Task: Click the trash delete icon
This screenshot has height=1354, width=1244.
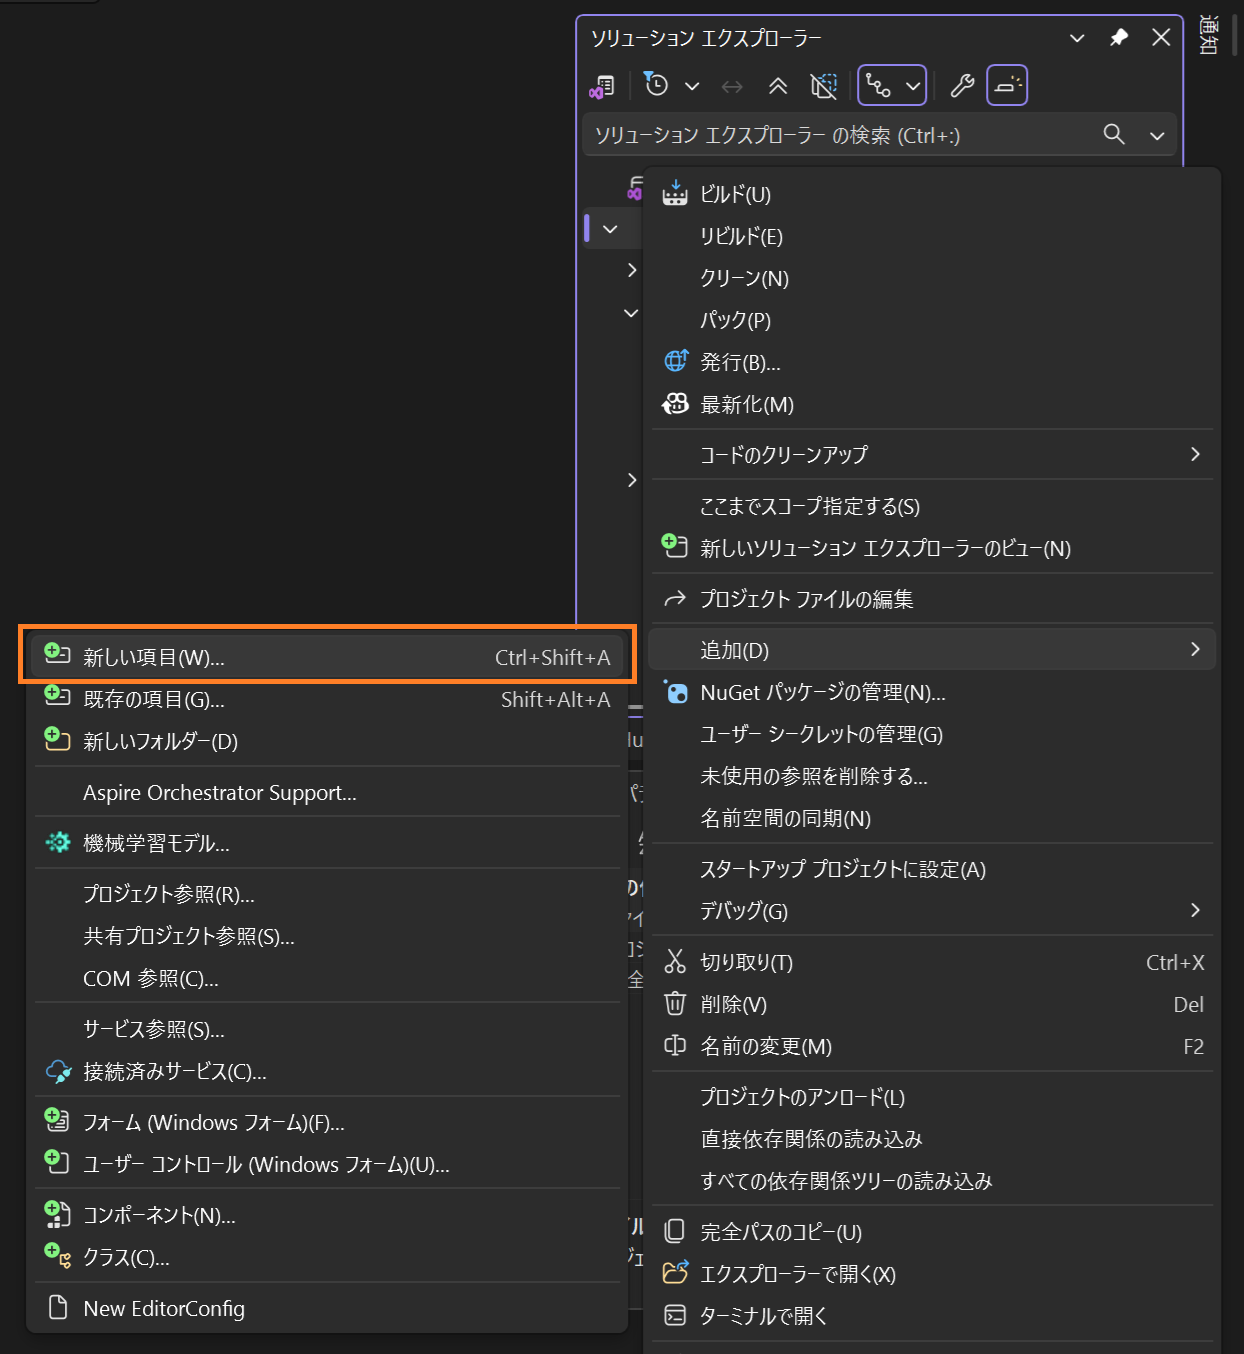Action: click(x=675, y=1003)
